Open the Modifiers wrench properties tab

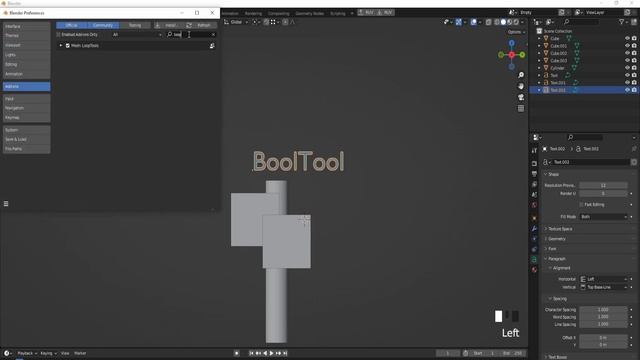pos(534,229)
